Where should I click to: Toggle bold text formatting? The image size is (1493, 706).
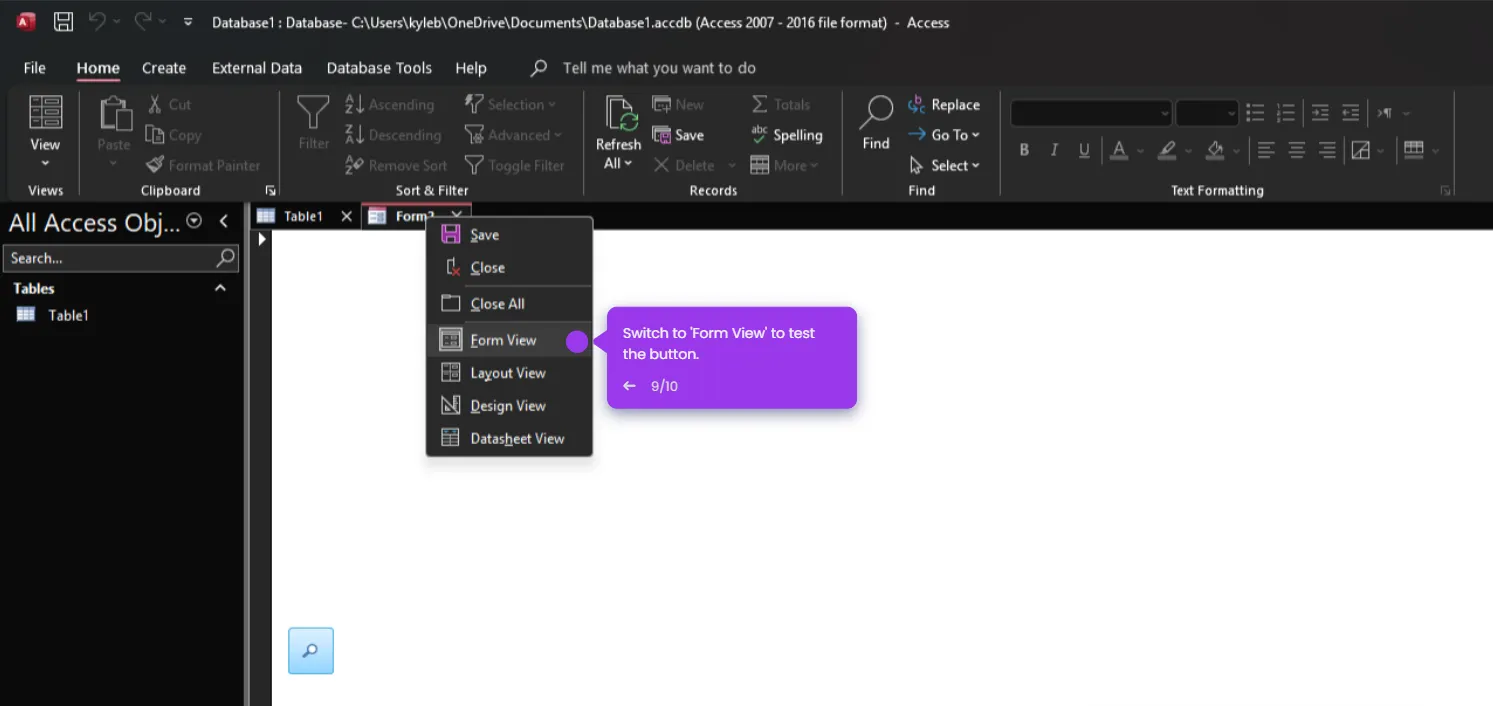[1024, 149]
